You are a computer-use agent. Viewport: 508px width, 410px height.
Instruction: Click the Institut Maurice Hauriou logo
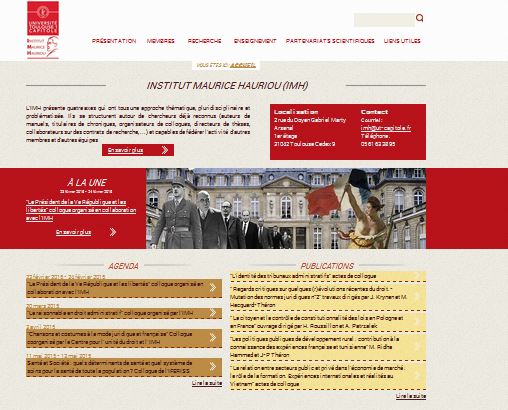pyautogui.click(x=43, y=47)
